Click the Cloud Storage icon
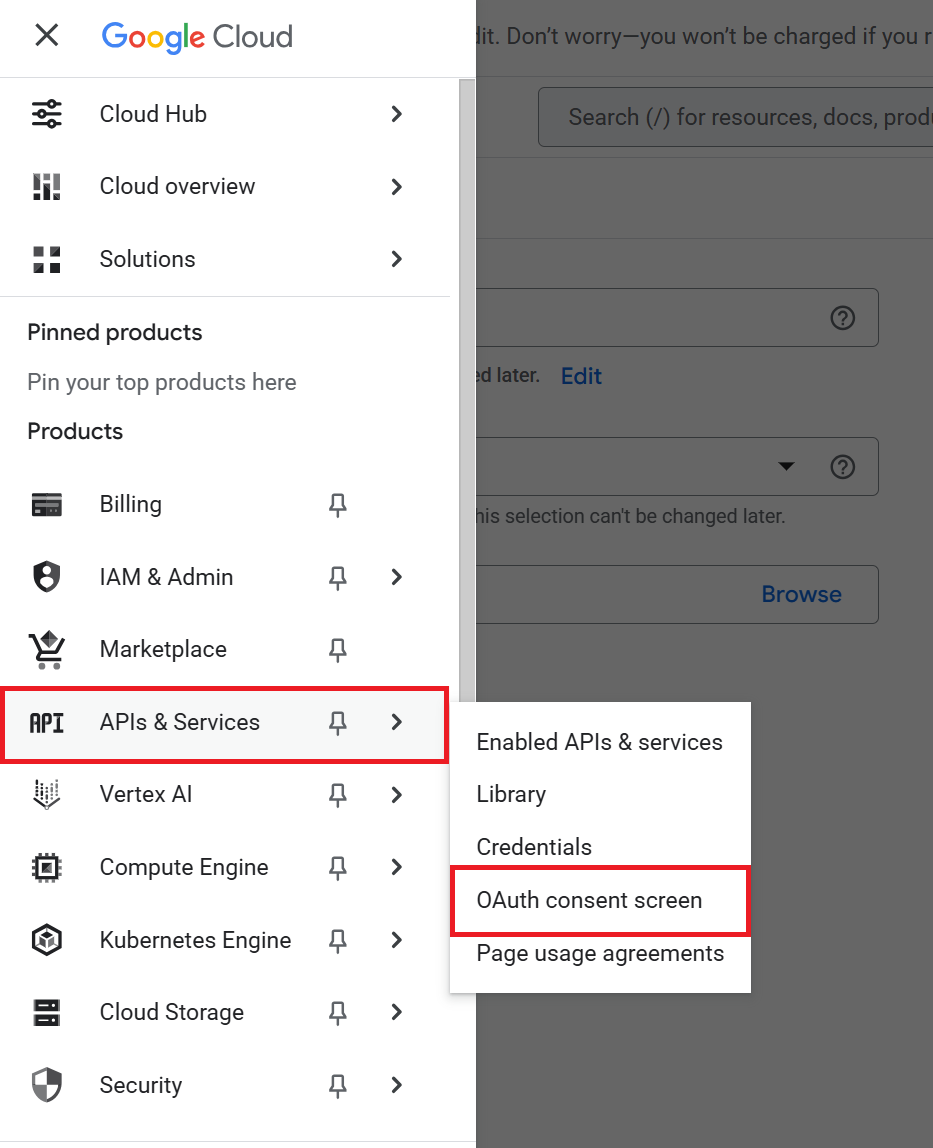Image resolution: width=933 pixels, height=1148 pixels. [47, 1012]
